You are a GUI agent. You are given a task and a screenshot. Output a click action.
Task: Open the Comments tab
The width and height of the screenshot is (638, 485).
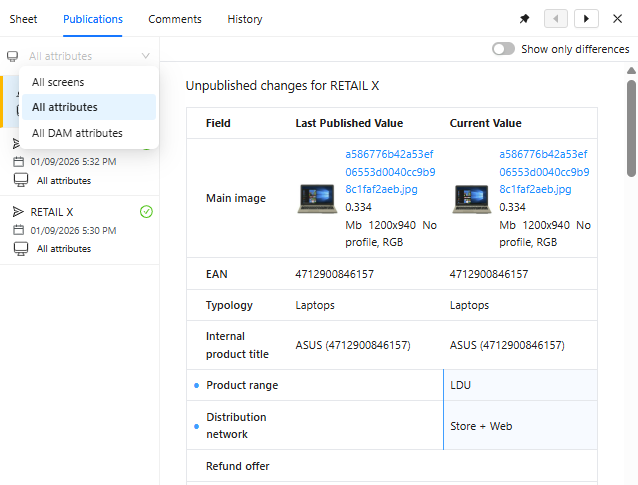click(x=175, y=19)
